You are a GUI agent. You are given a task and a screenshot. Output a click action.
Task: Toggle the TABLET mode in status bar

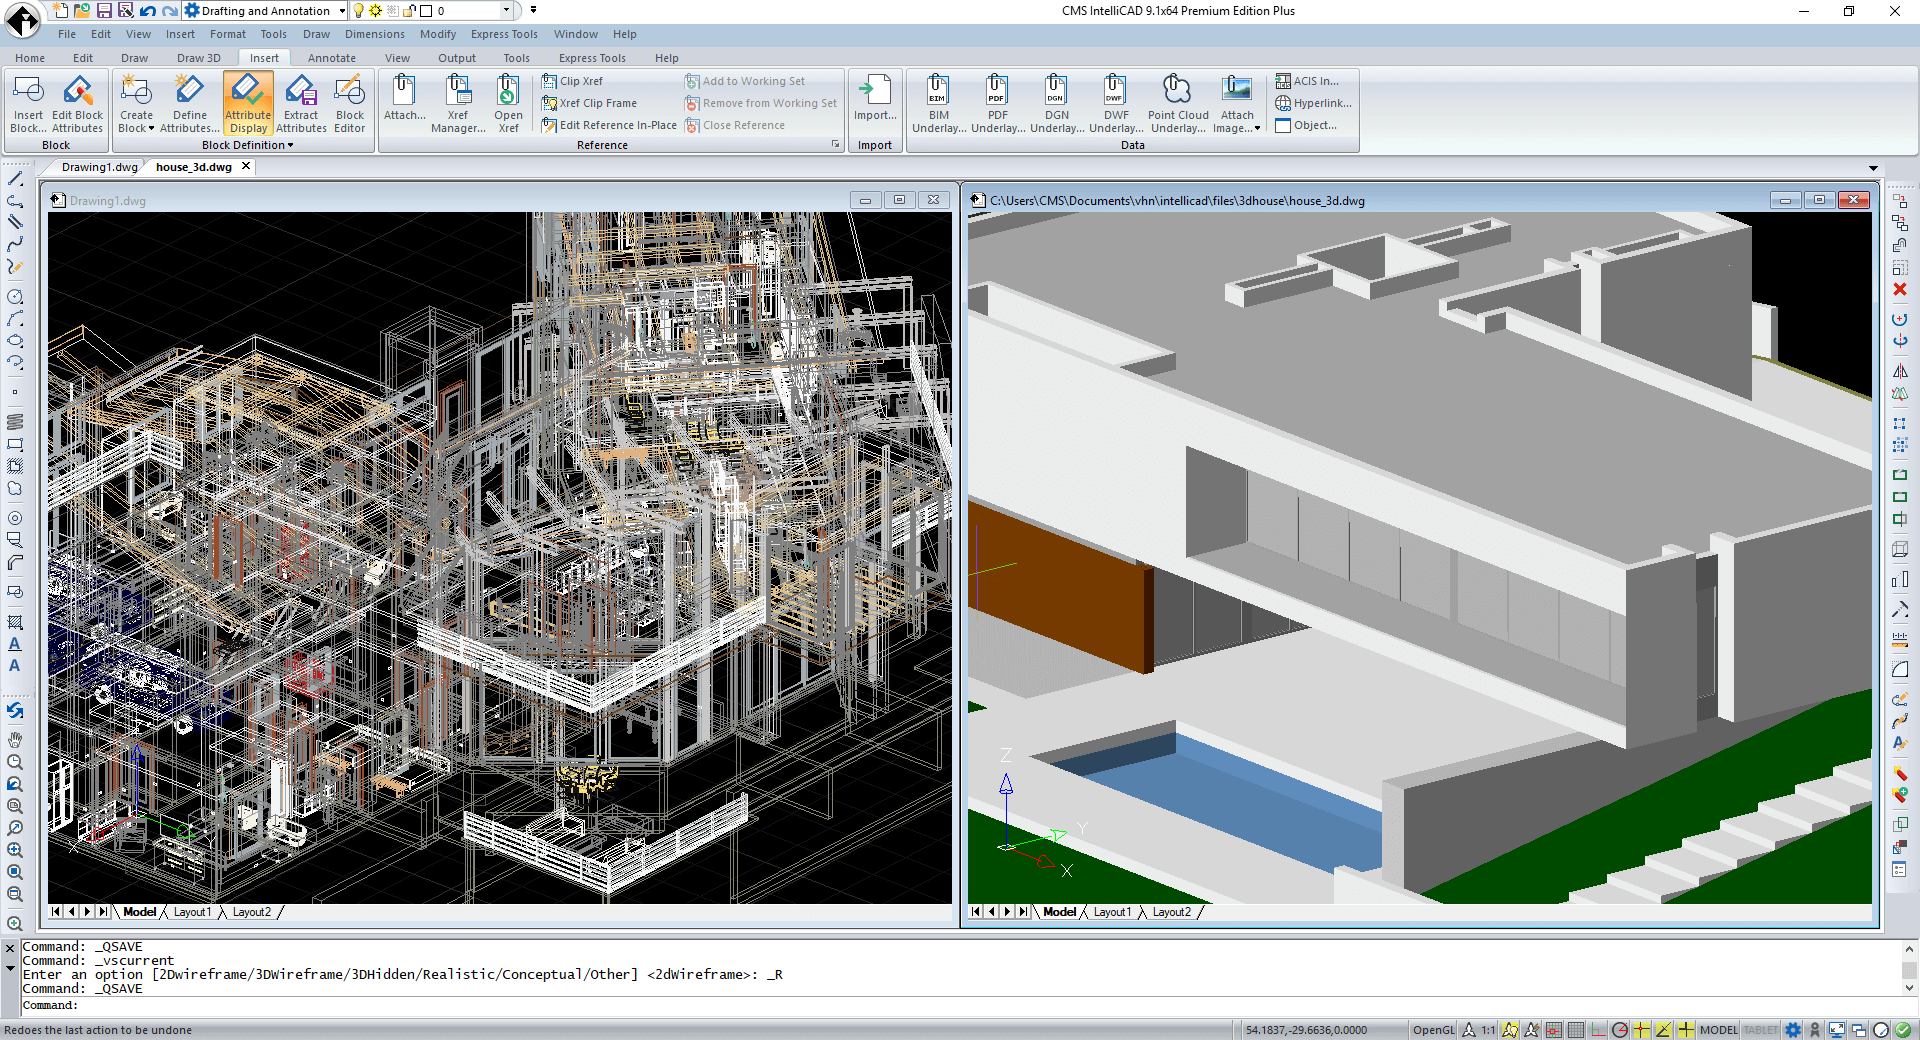click(1760, 1030)
